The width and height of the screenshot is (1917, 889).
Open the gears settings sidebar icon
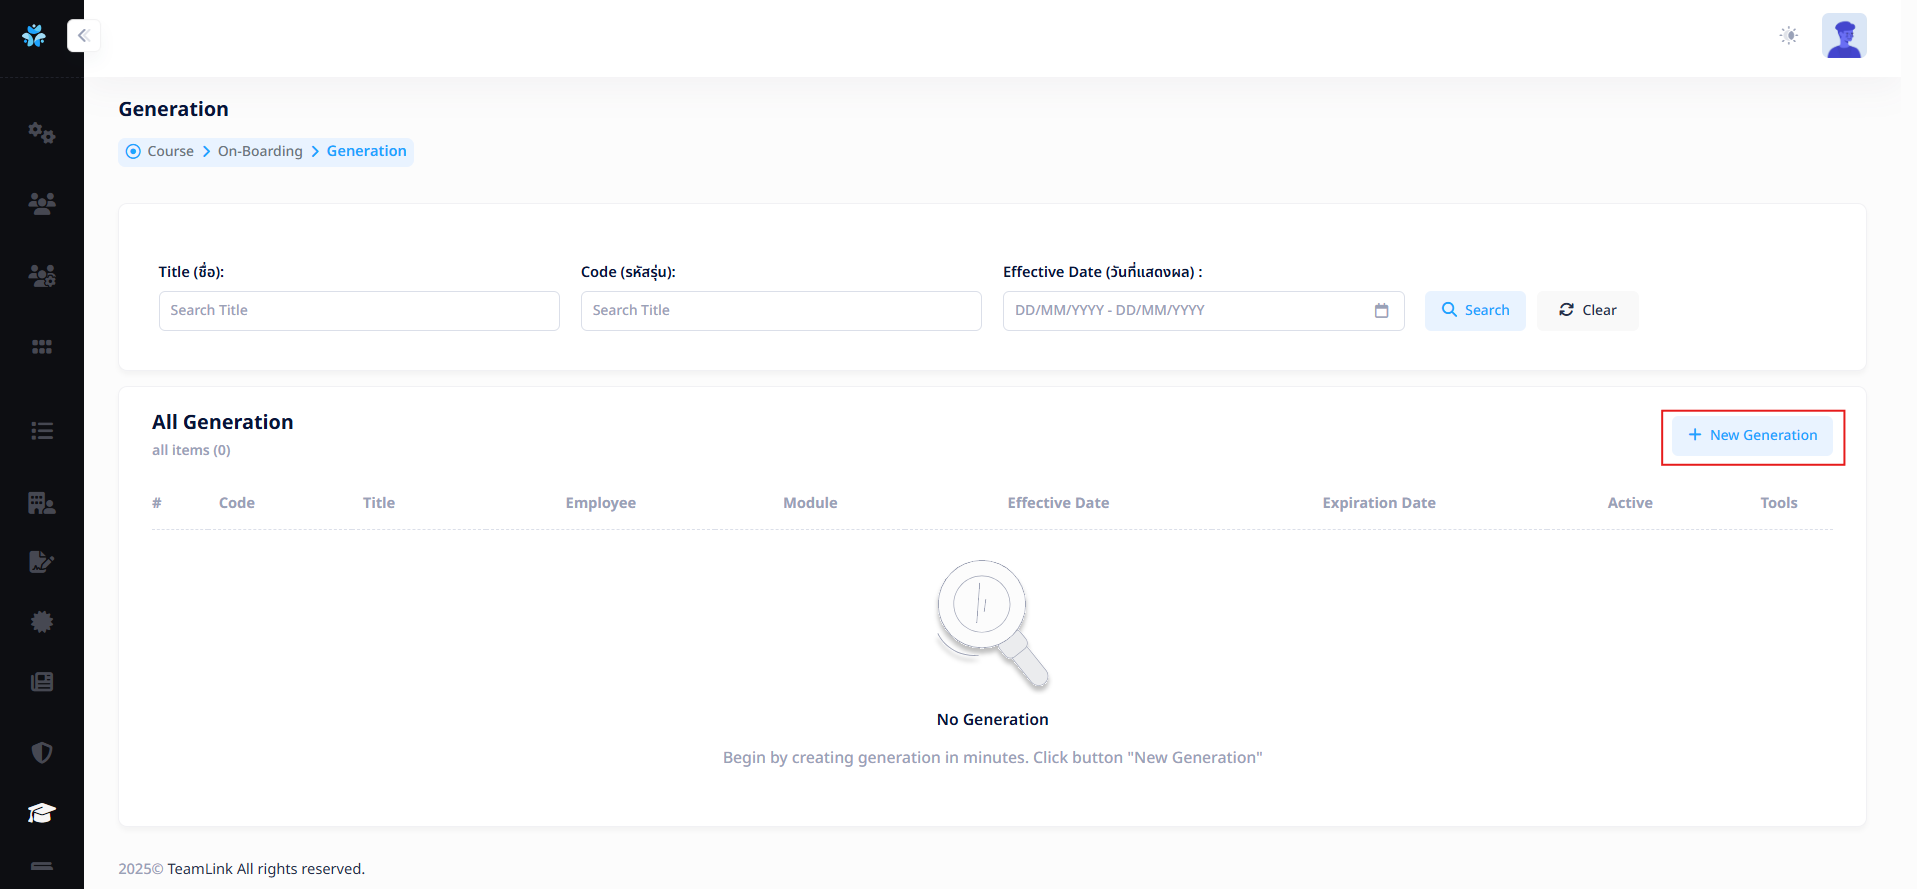click(x=42, y=133)
